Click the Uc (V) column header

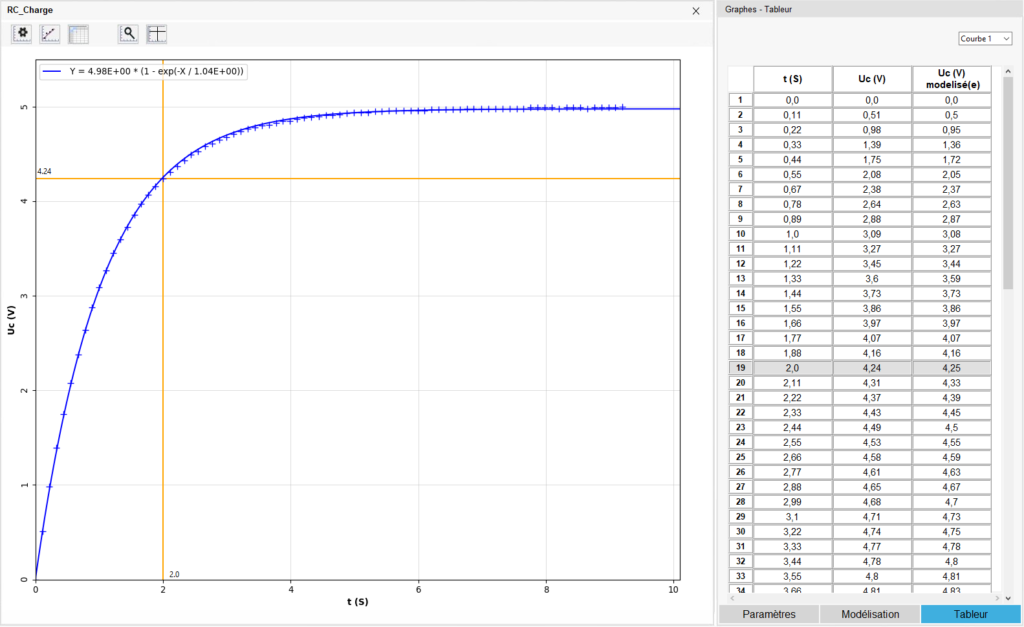[x=871, y=79]
